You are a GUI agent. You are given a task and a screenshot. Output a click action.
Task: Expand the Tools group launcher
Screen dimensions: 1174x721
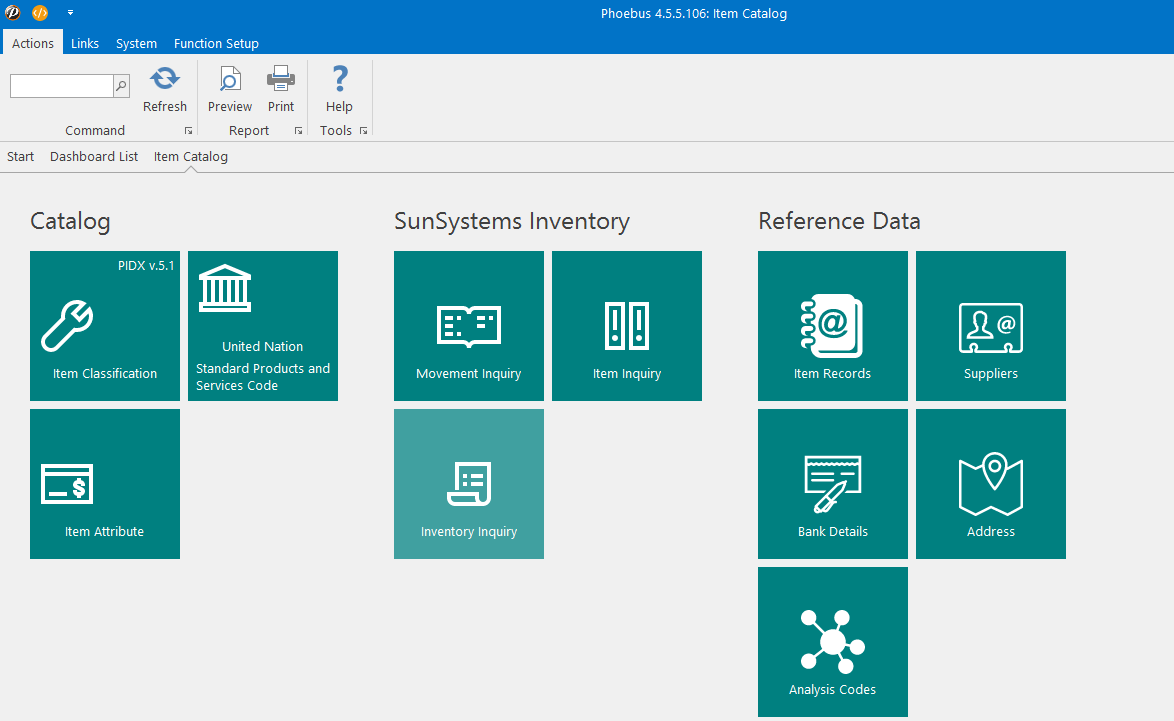pyautogui.click(x=364, y=131)
